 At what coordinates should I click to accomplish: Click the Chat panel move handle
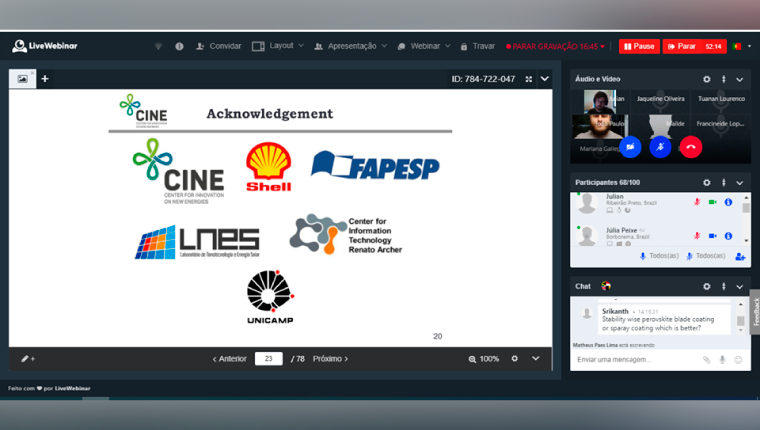tap(724, 287)
